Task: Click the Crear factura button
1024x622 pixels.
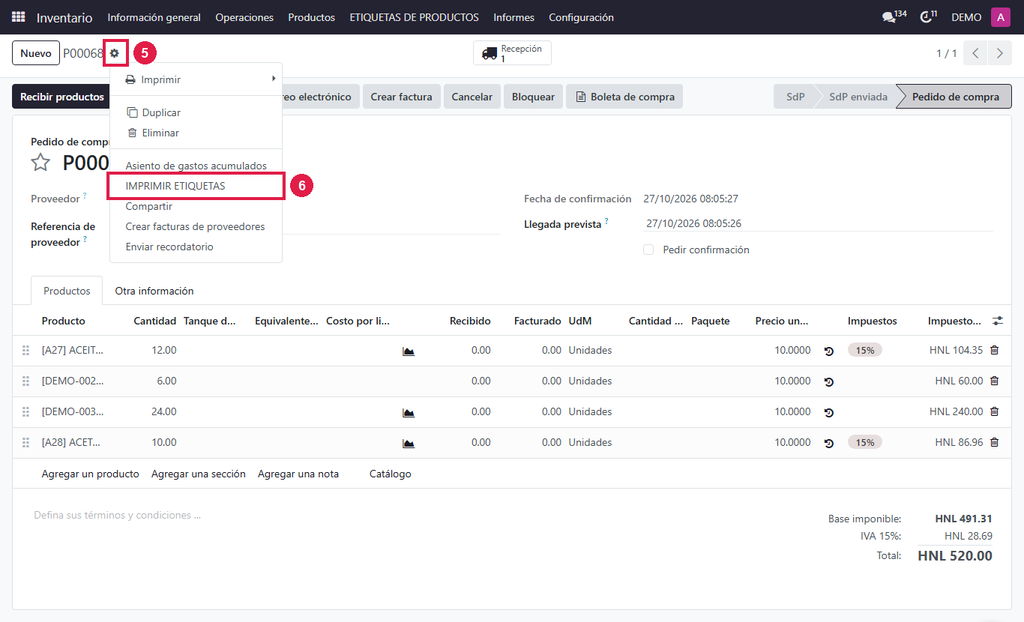Action: click(401, 97)
